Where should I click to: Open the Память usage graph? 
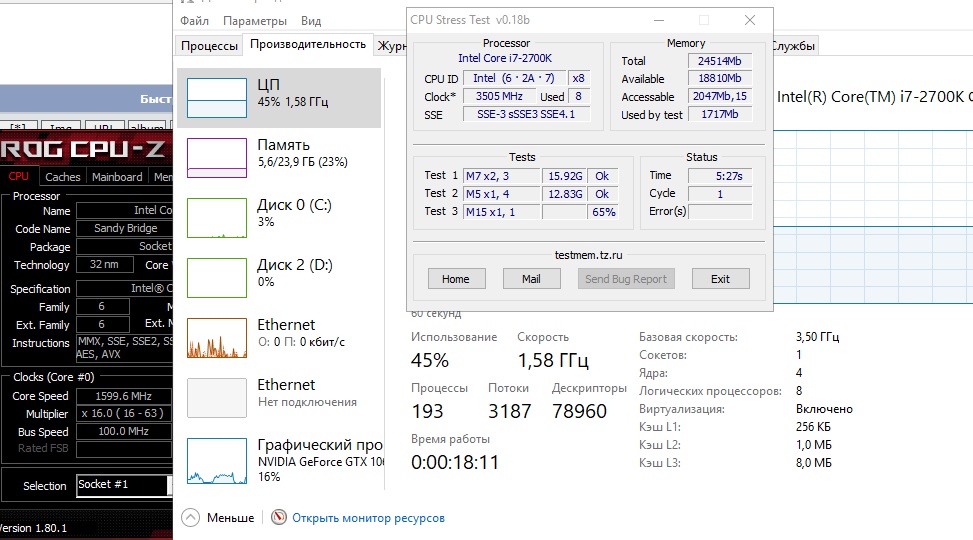pos(217,158)
